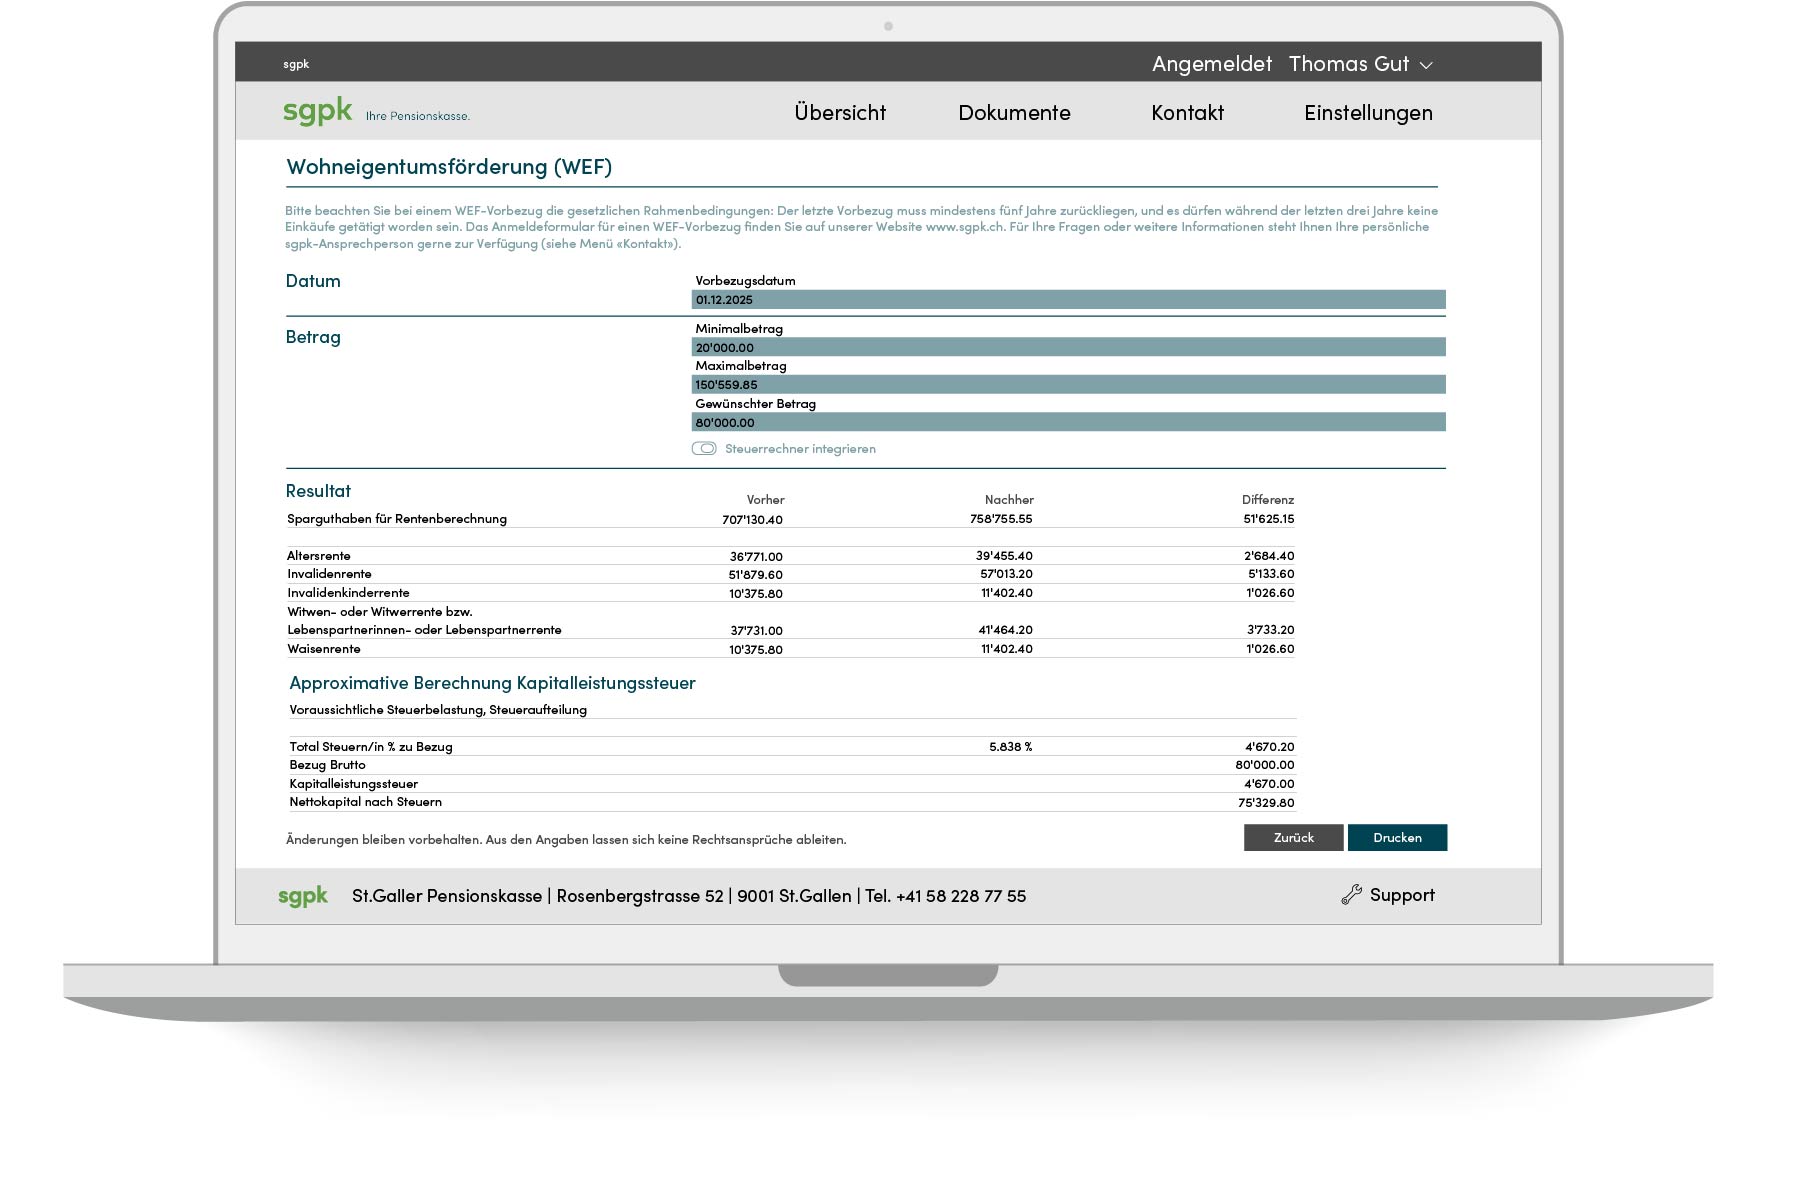Open the Kontakt menu item
1800x1200 pixels.
point(1187,113)
